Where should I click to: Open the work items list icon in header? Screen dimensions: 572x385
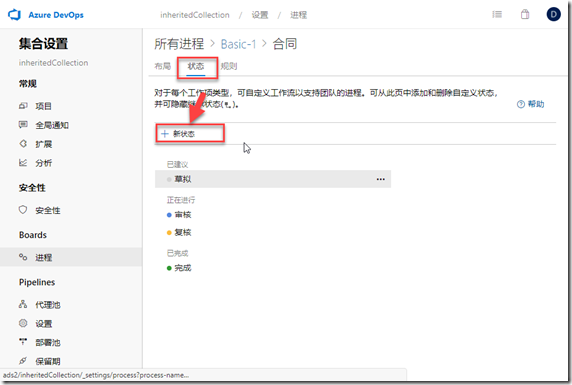[497, 15]
